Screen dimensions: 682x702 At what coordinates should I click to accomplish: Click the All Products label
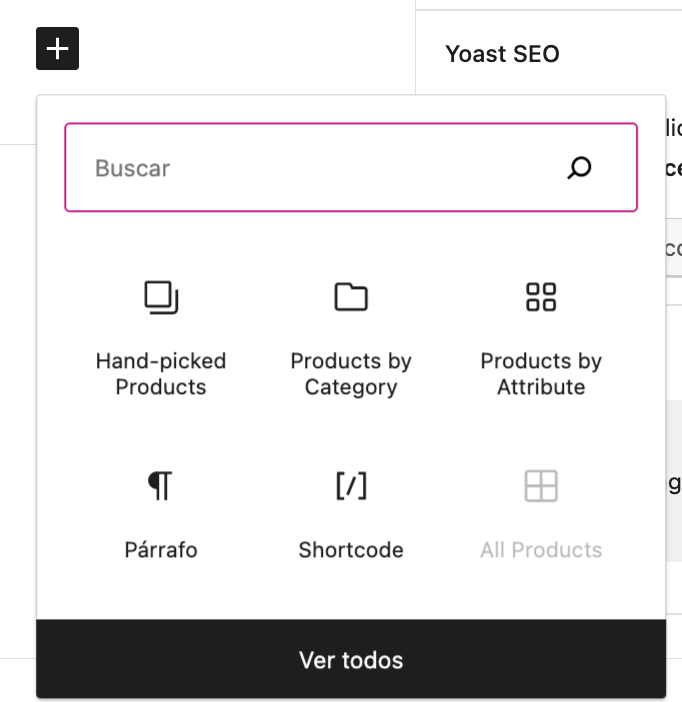click(x=541, y=550)
